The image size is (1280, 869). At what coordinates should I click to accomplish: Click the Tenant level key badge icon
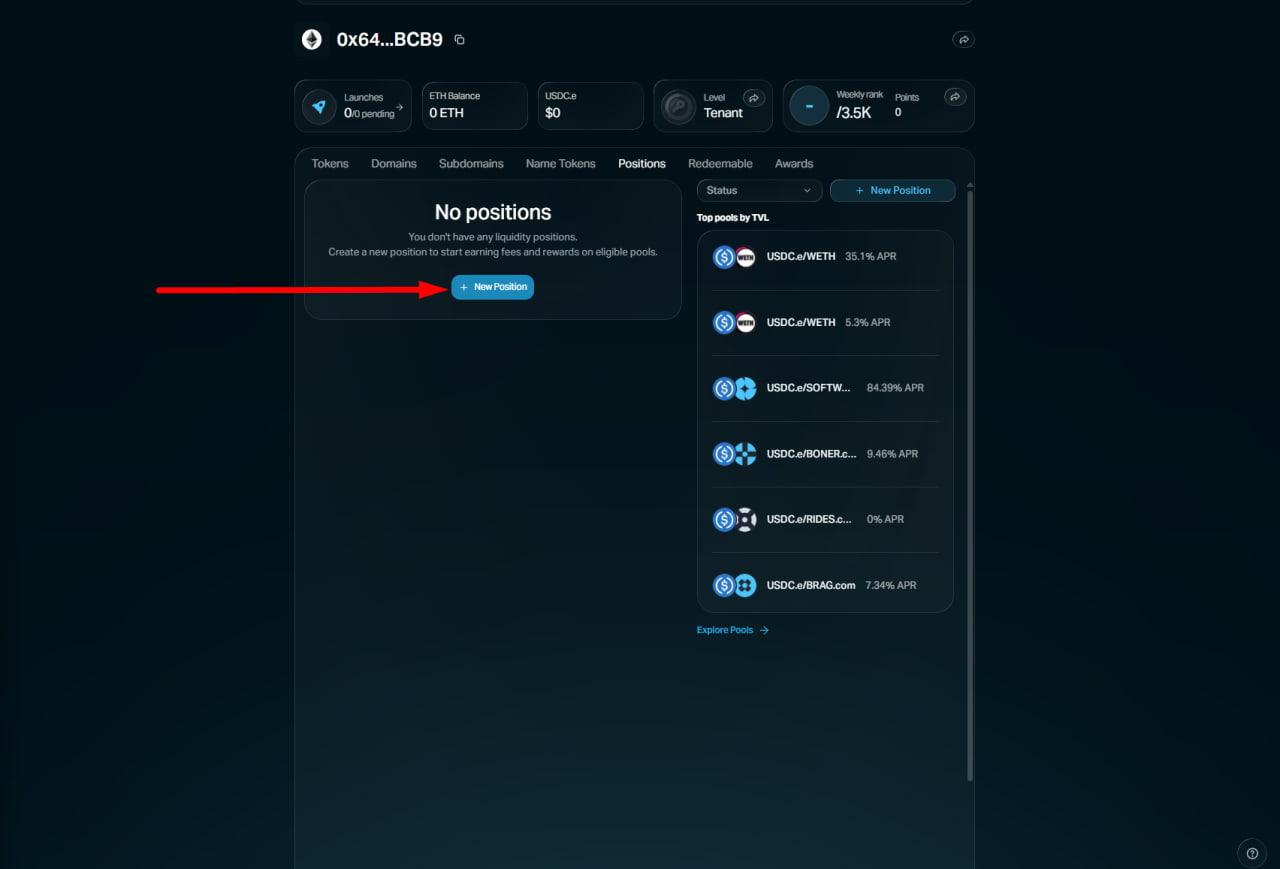coord(679,107)
